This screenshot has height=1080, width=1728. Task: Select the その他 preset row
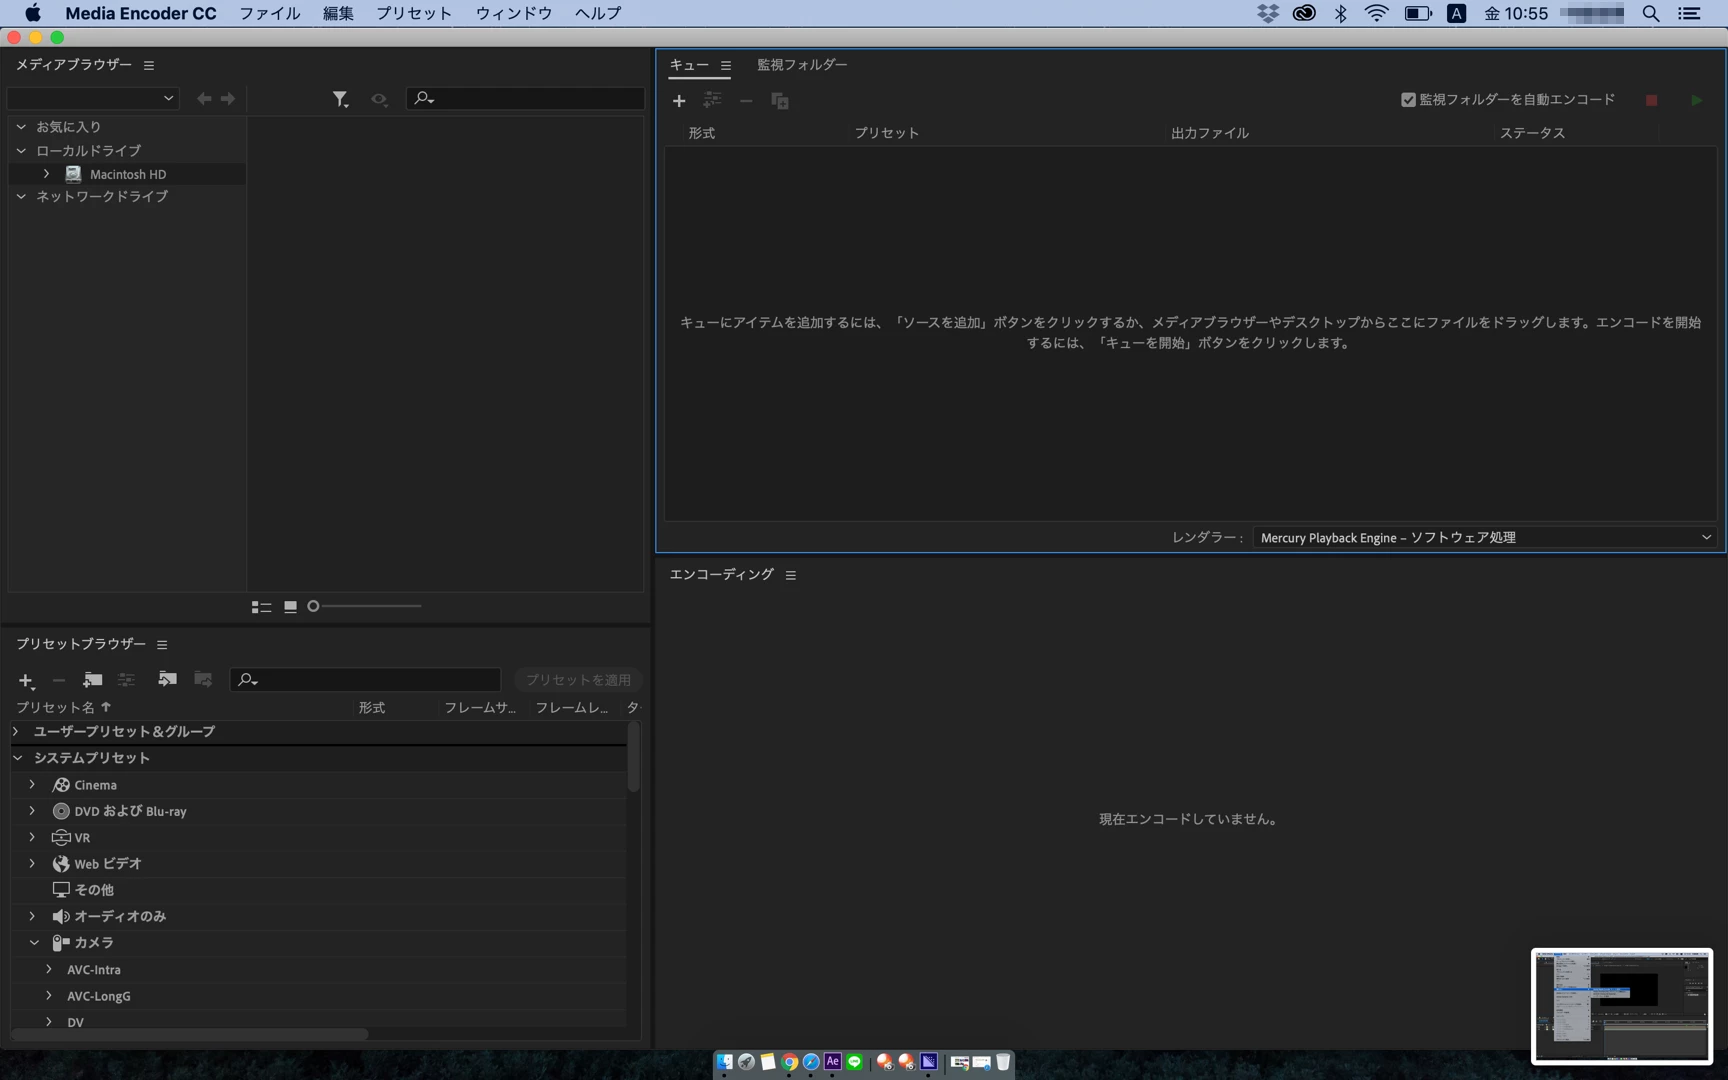318,890
